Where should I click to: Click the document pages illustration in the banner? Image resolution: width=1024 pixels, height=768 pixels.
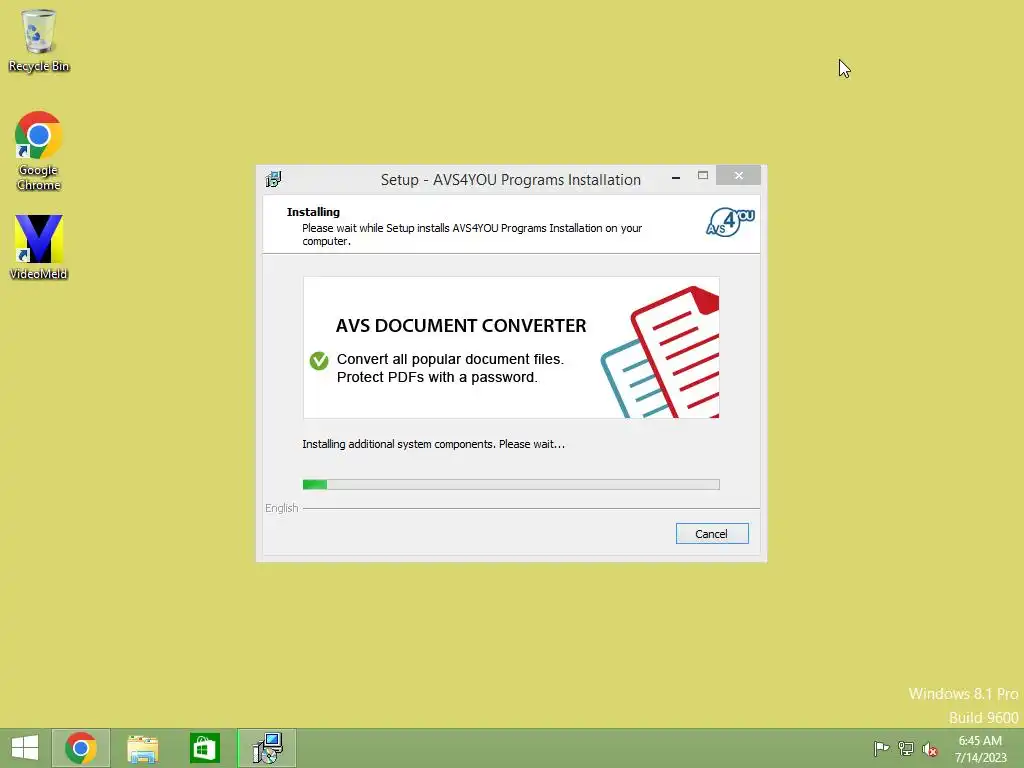coord(660,352)
